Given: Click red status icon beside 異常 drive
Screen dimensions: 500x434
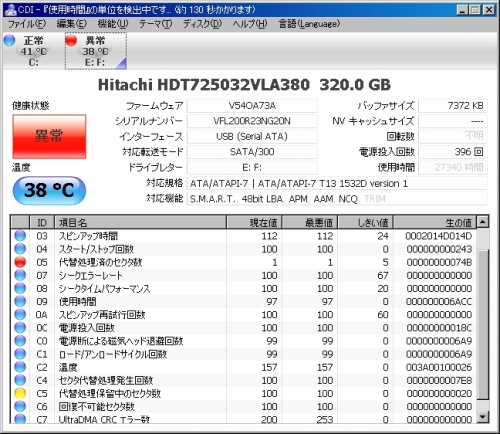Looking at the screenshot, I should coord(71,40).
